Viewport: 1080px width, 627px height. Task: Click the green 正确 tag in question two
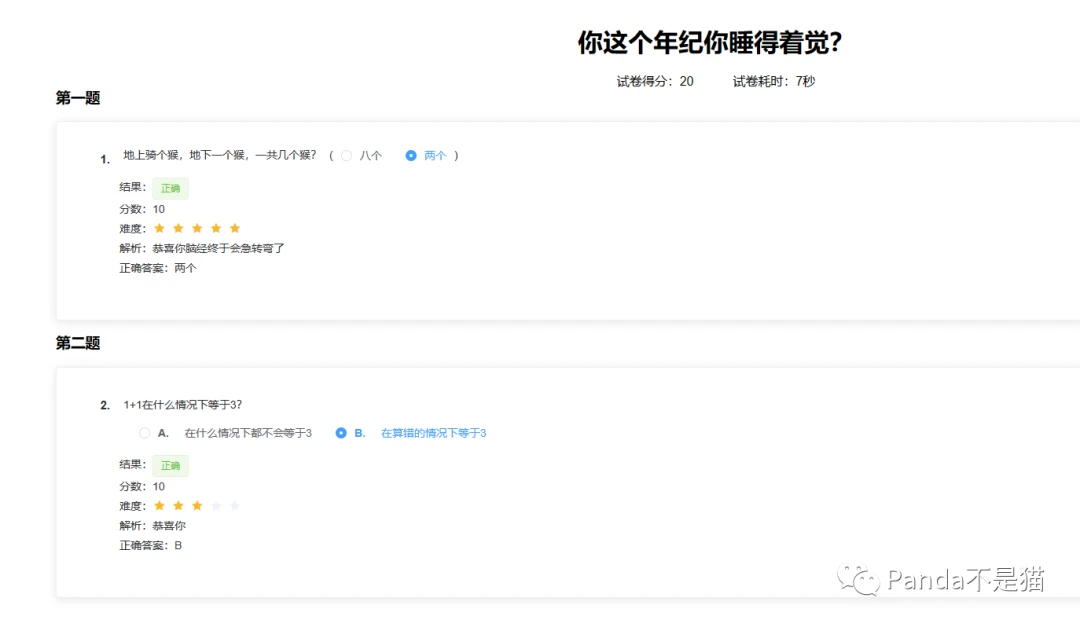(170, 466)
